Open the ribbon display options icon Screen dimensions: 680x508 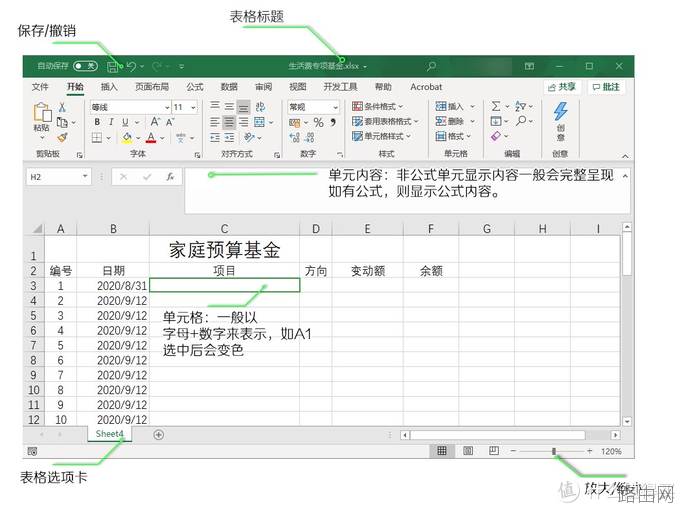(529, 66)
